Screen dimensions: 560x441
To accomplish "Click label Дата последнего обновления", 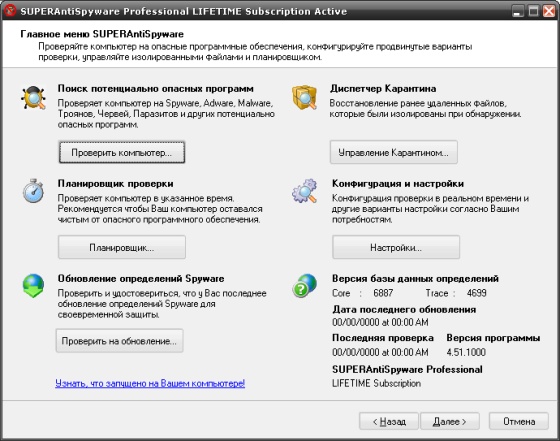I will tap(404, 309).
